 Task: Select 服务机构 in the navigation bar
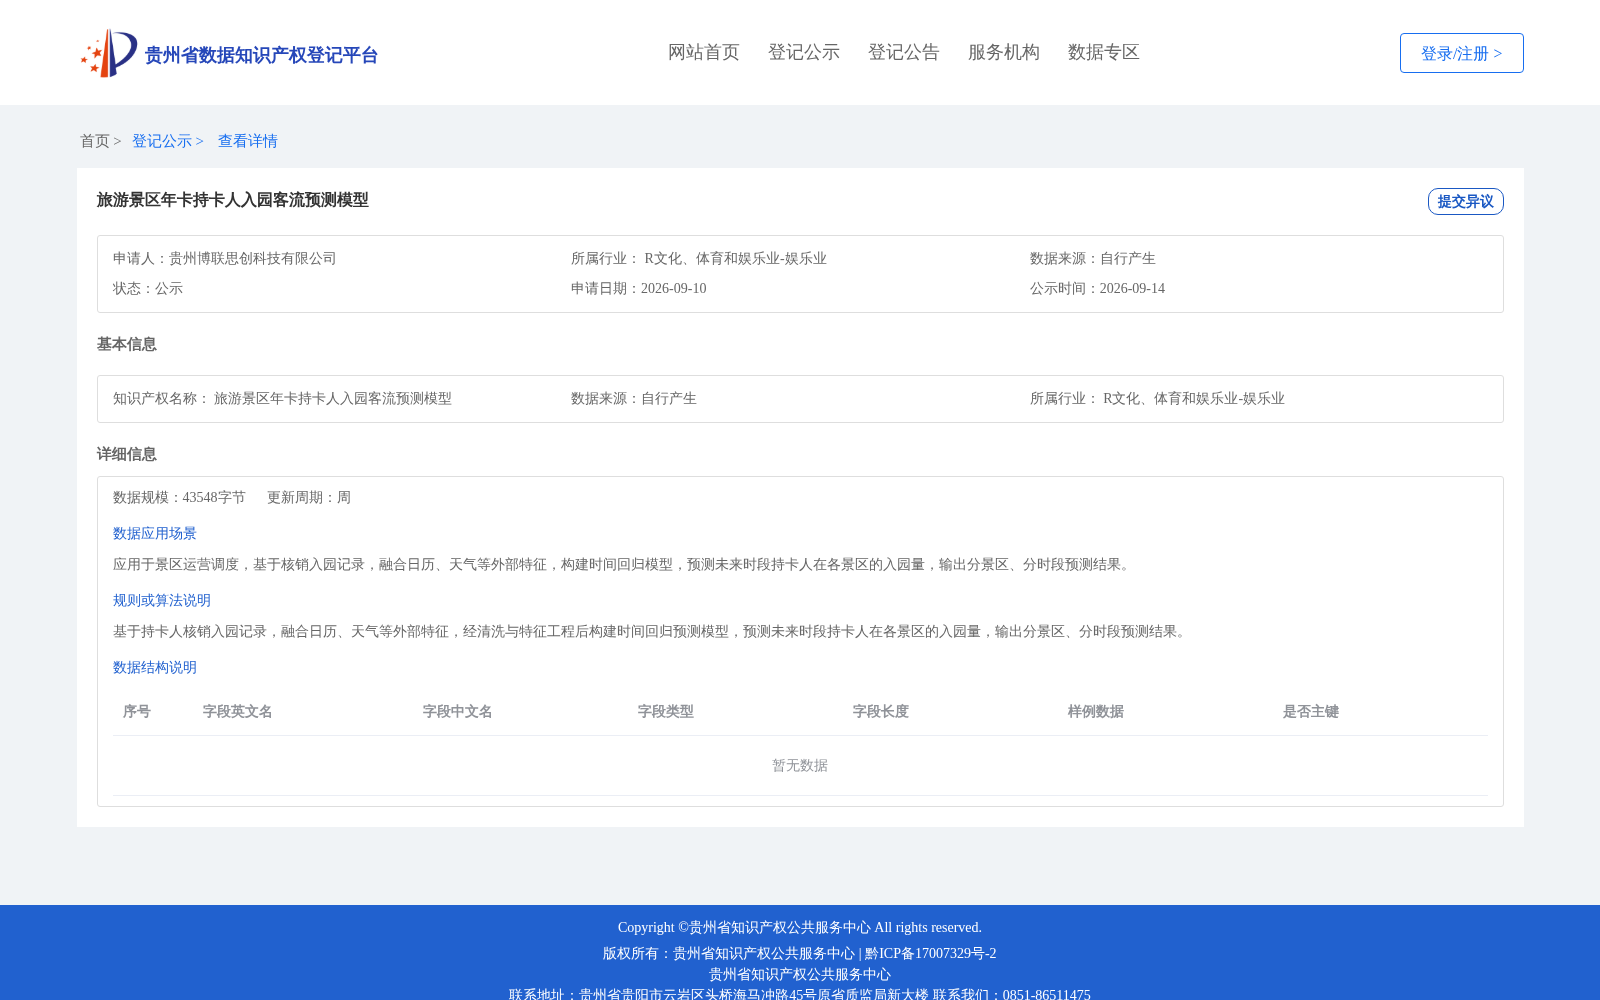coord(1004,52)
